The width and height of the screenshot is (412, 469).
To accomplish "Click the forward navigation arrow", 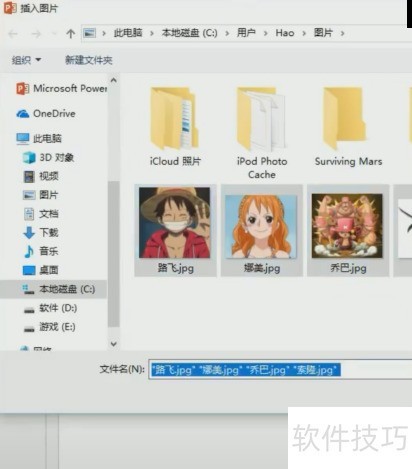I will 36,34.
